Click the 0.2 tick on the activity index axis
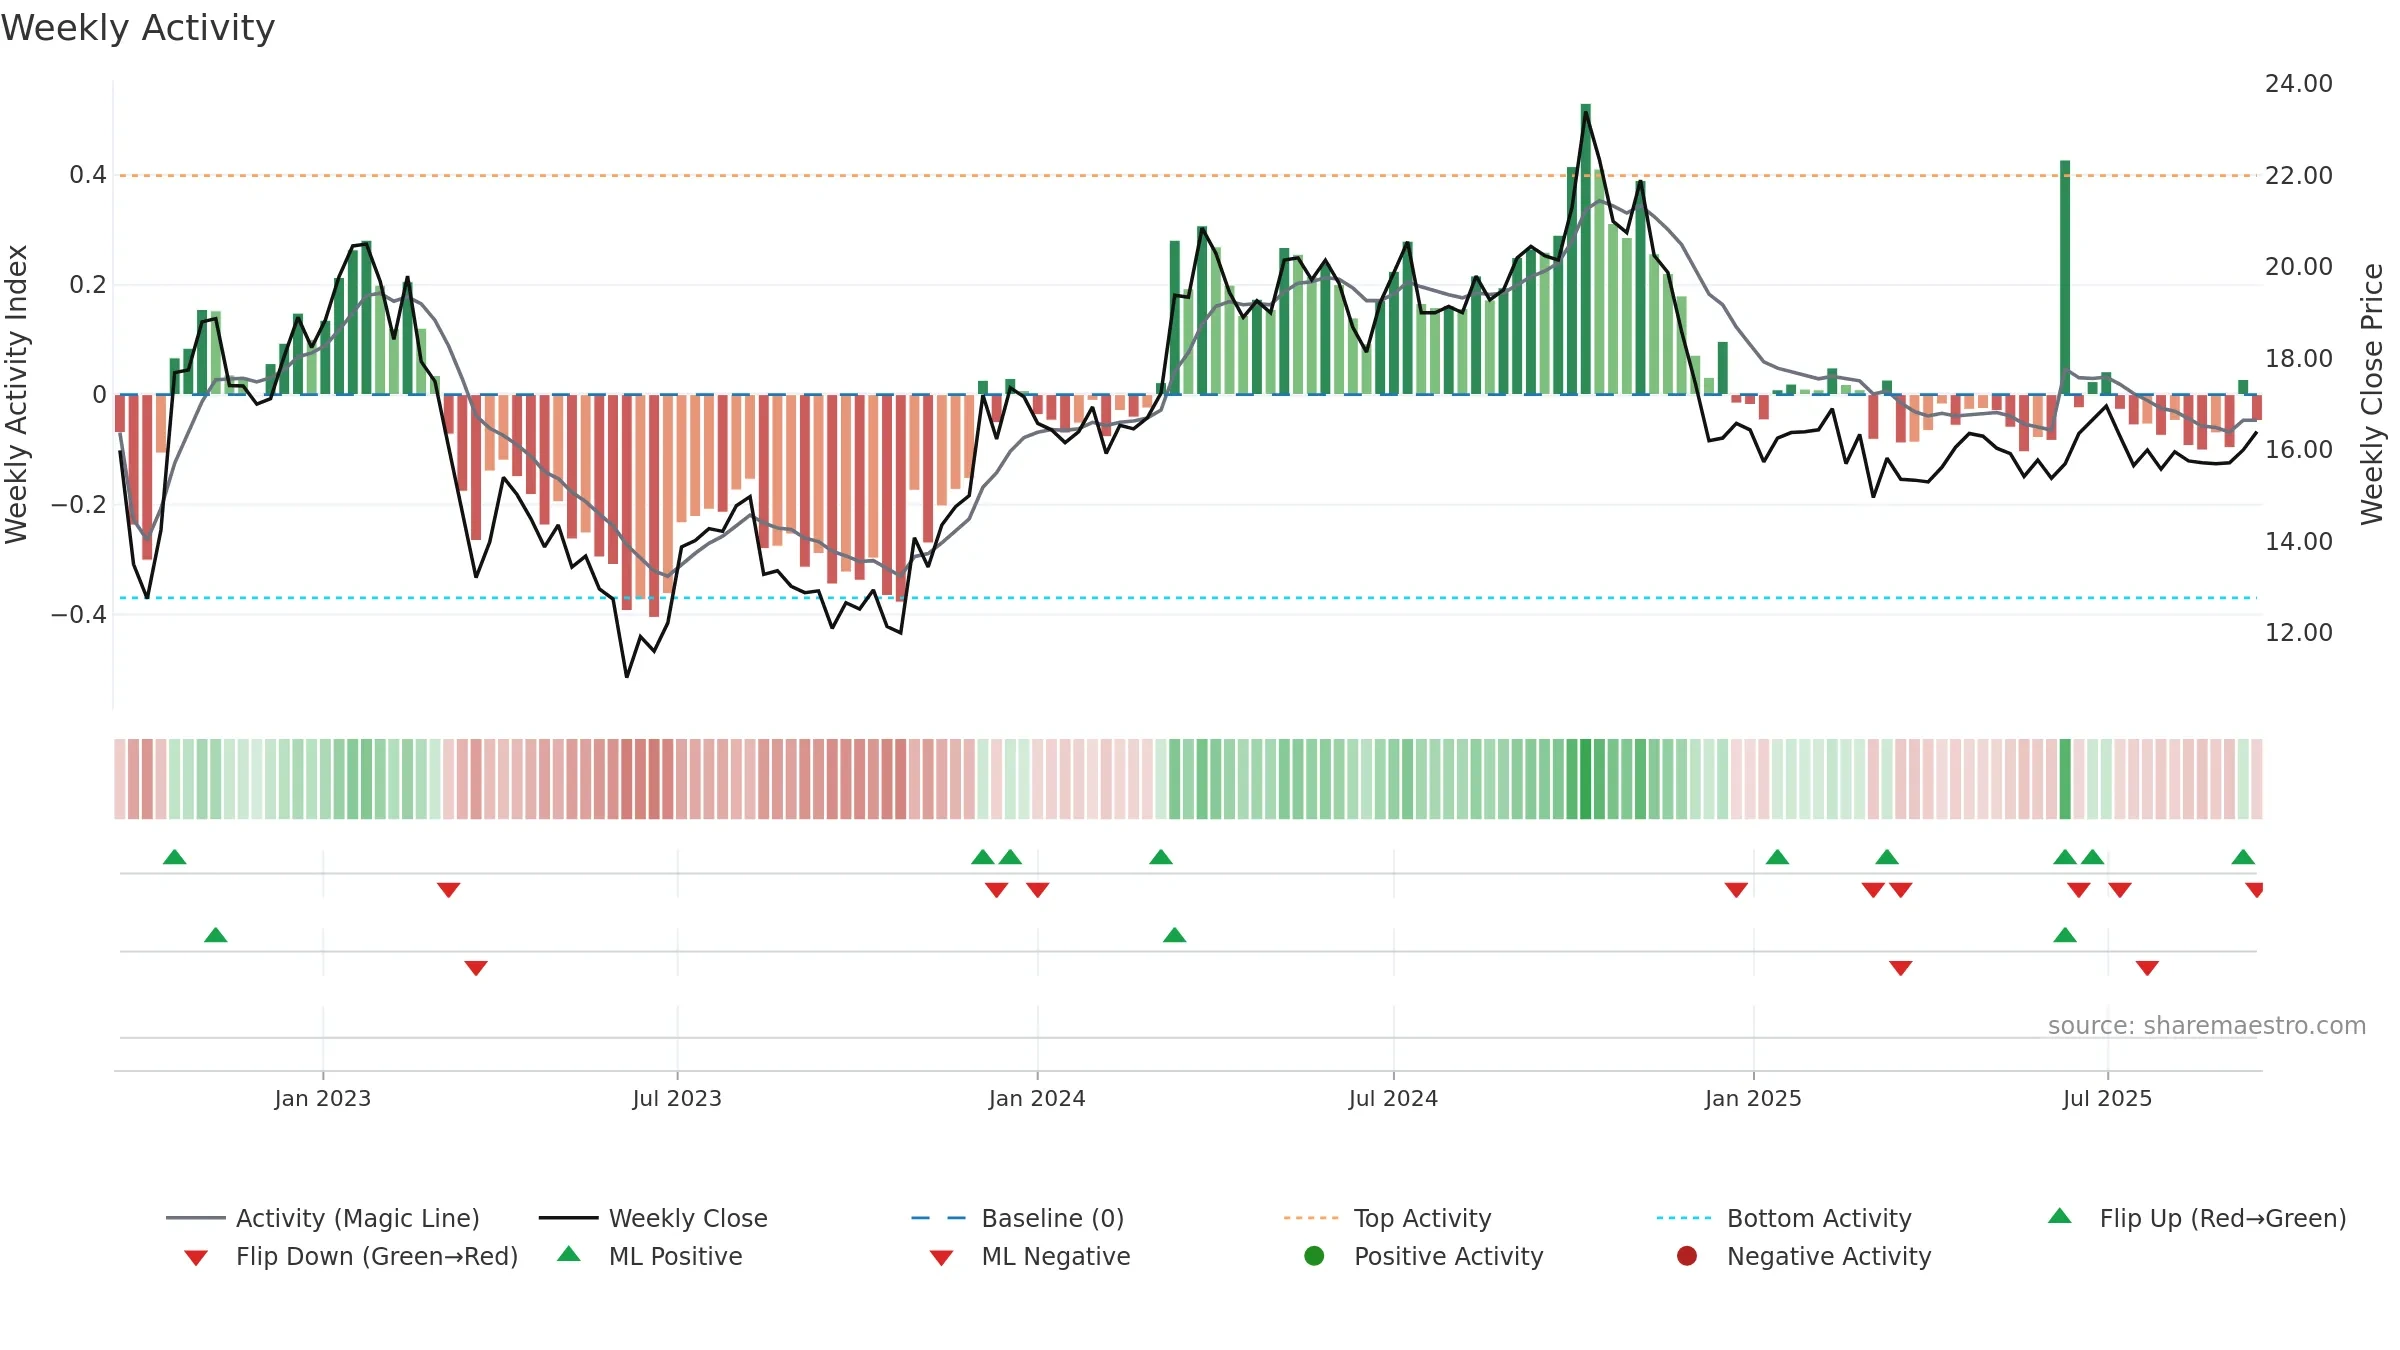 pyautogui.click(x=88, y=285)
